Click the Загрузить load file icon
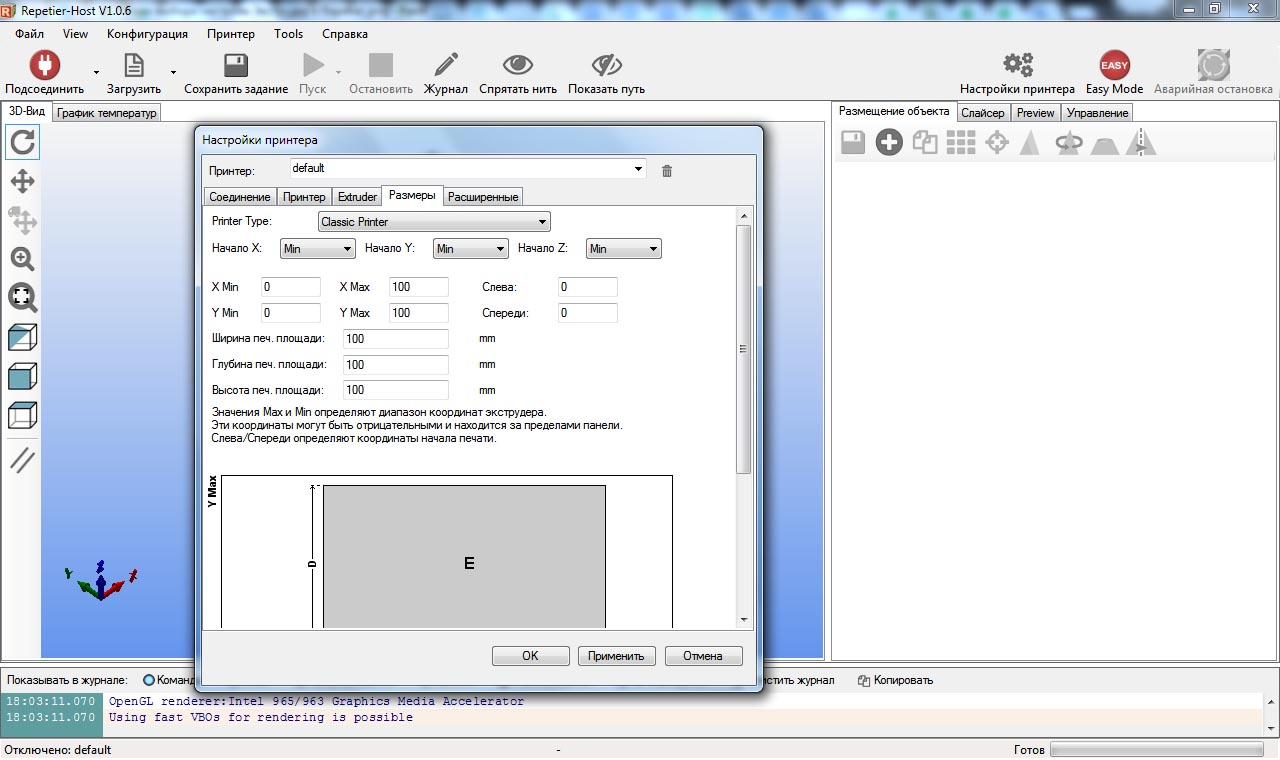This screenshot has width=1280, height=760. click(x=134, y=65)
